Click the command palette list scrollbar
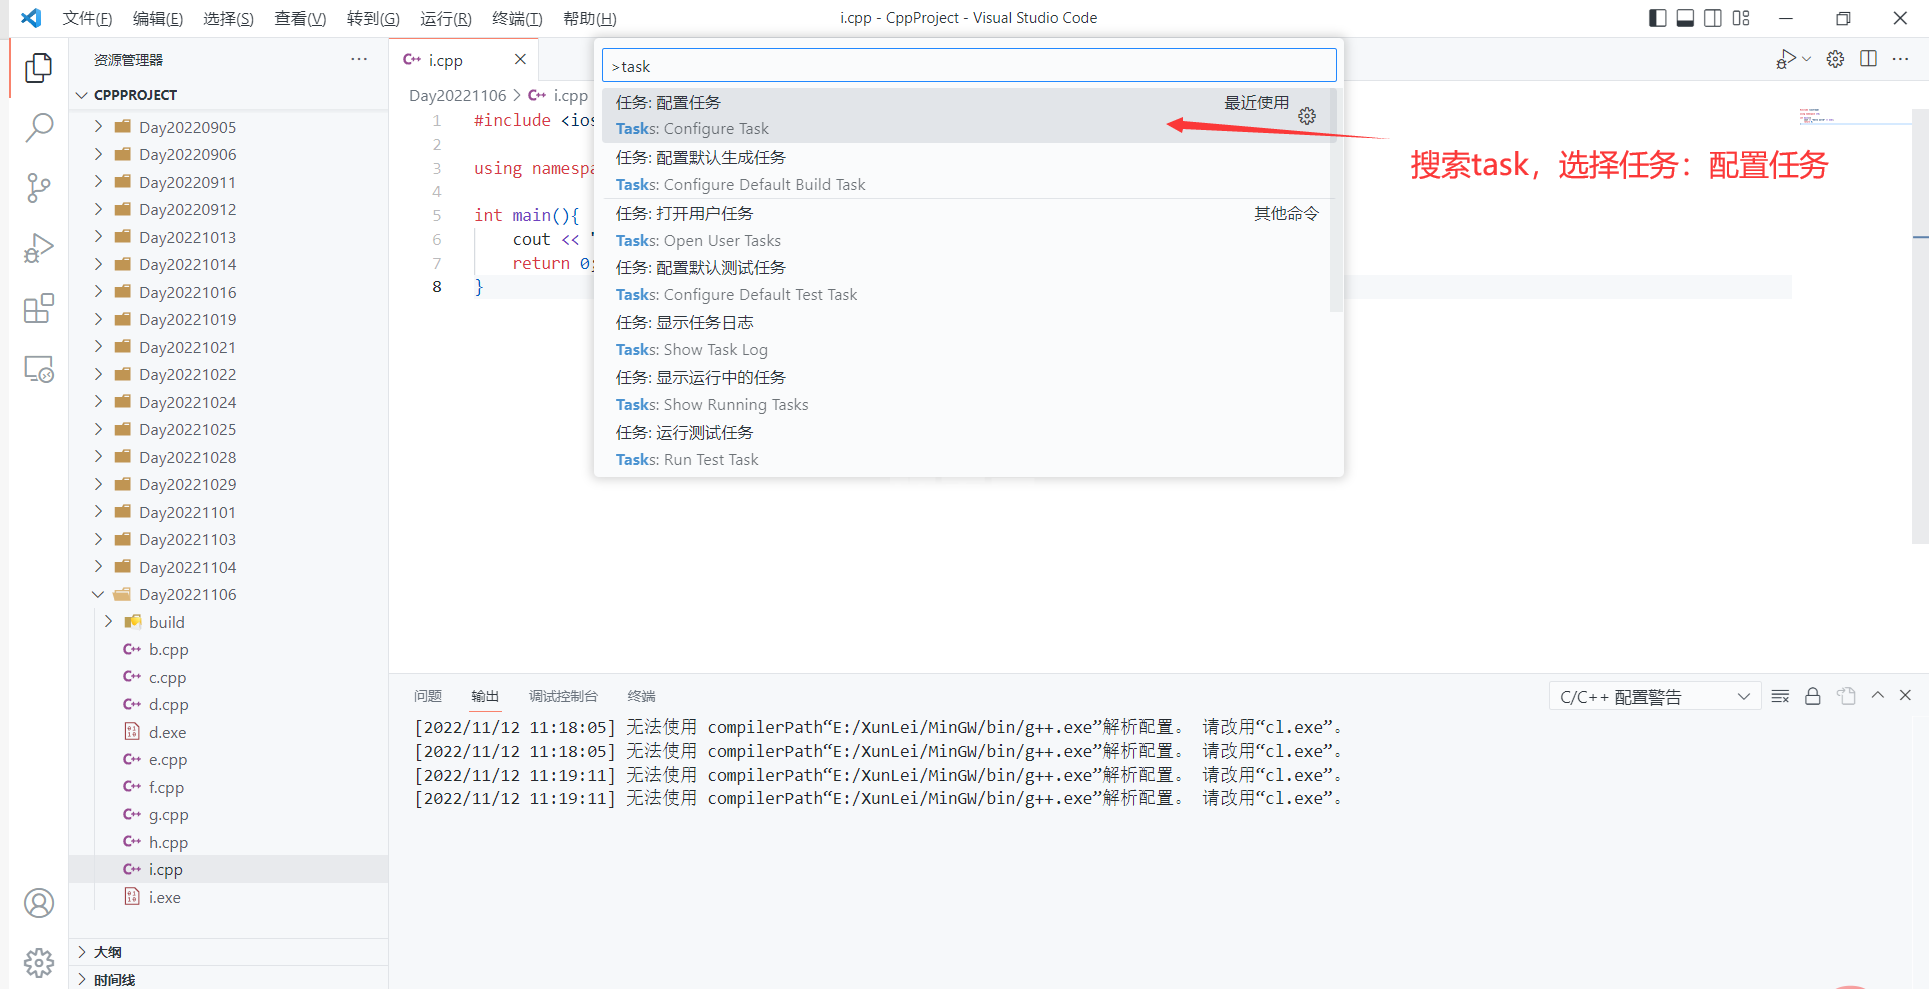 (1336, 200)
